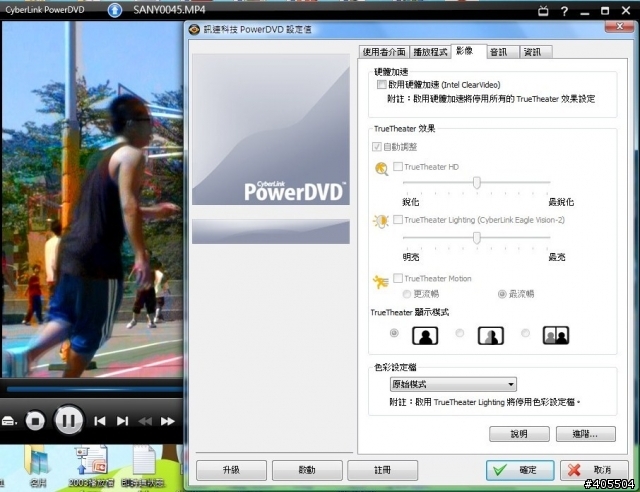This screenshot has height=492, width=640.
Task: Click the TrueTheater Motion runner icon
Action: point(380,281)
